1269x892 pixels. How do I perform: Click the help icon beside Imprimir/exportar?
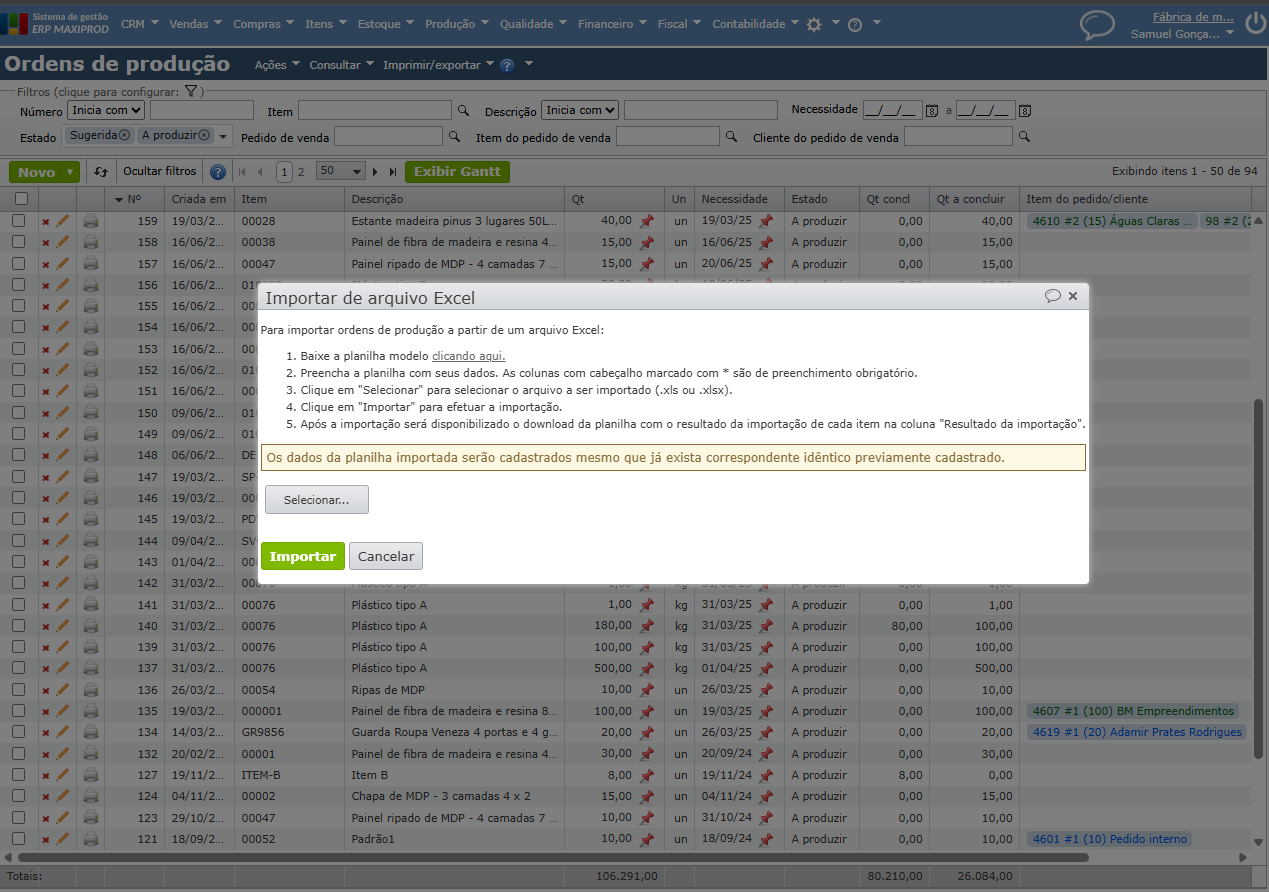pos(507,65)
